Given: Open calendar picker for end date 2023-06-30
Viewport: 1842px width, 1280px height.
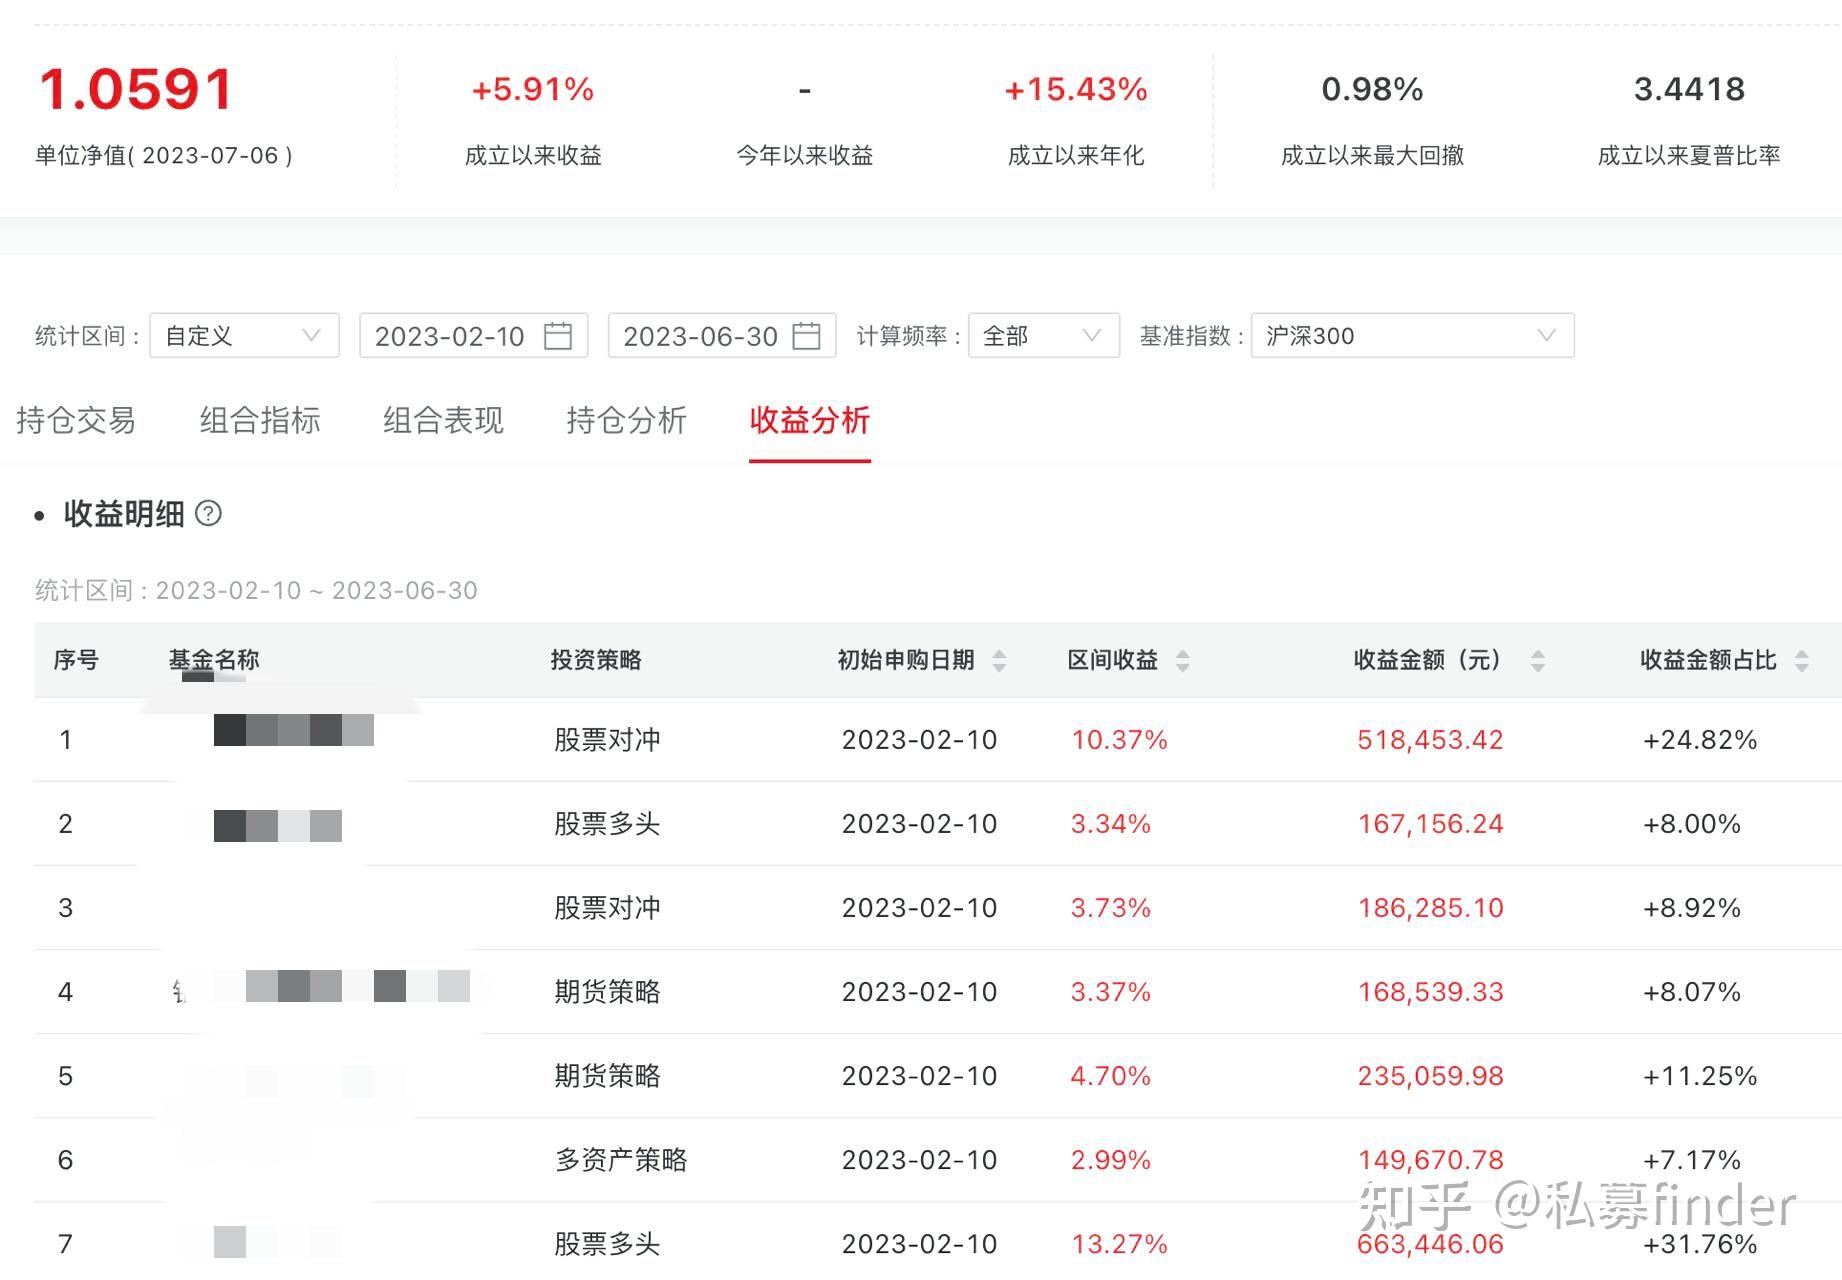Looking at the screenshot, I should pyautogui.click(x=806, y=336).
